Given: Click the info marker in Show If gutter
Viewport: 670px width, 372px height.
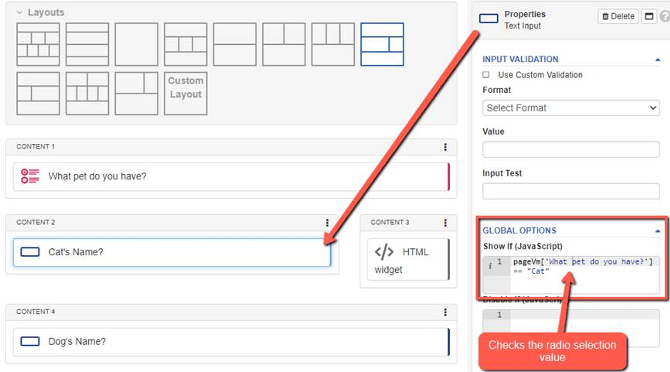Looking at the screenshot, I should (x=490, y=266).
